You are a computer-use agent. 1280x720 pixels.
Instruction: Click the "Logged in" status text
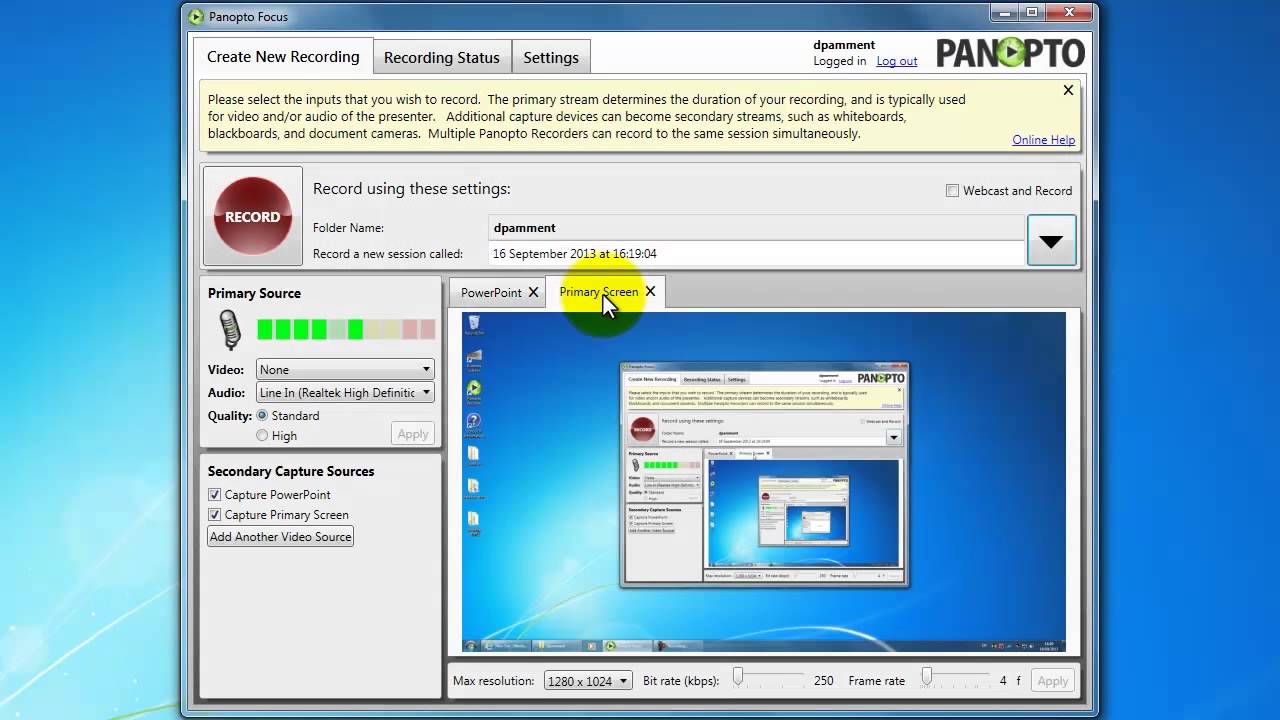(x=840, y=61)
